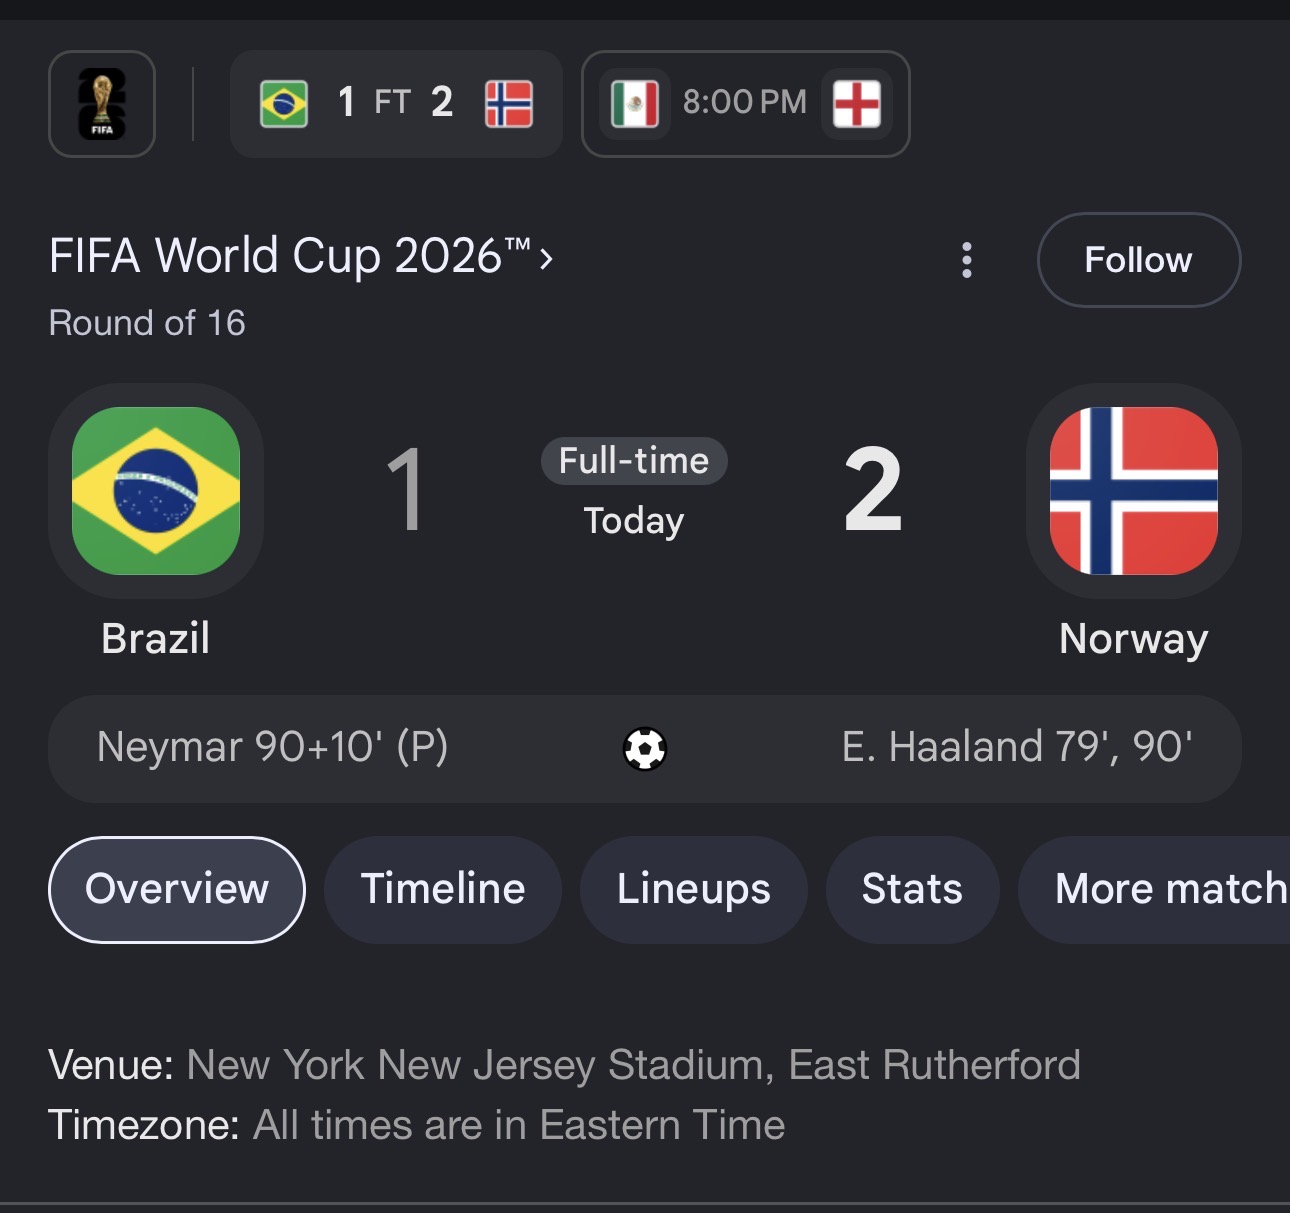Open the large Norway team crest
This screenshot has height=1213, width=1290.
(1134, 491)
